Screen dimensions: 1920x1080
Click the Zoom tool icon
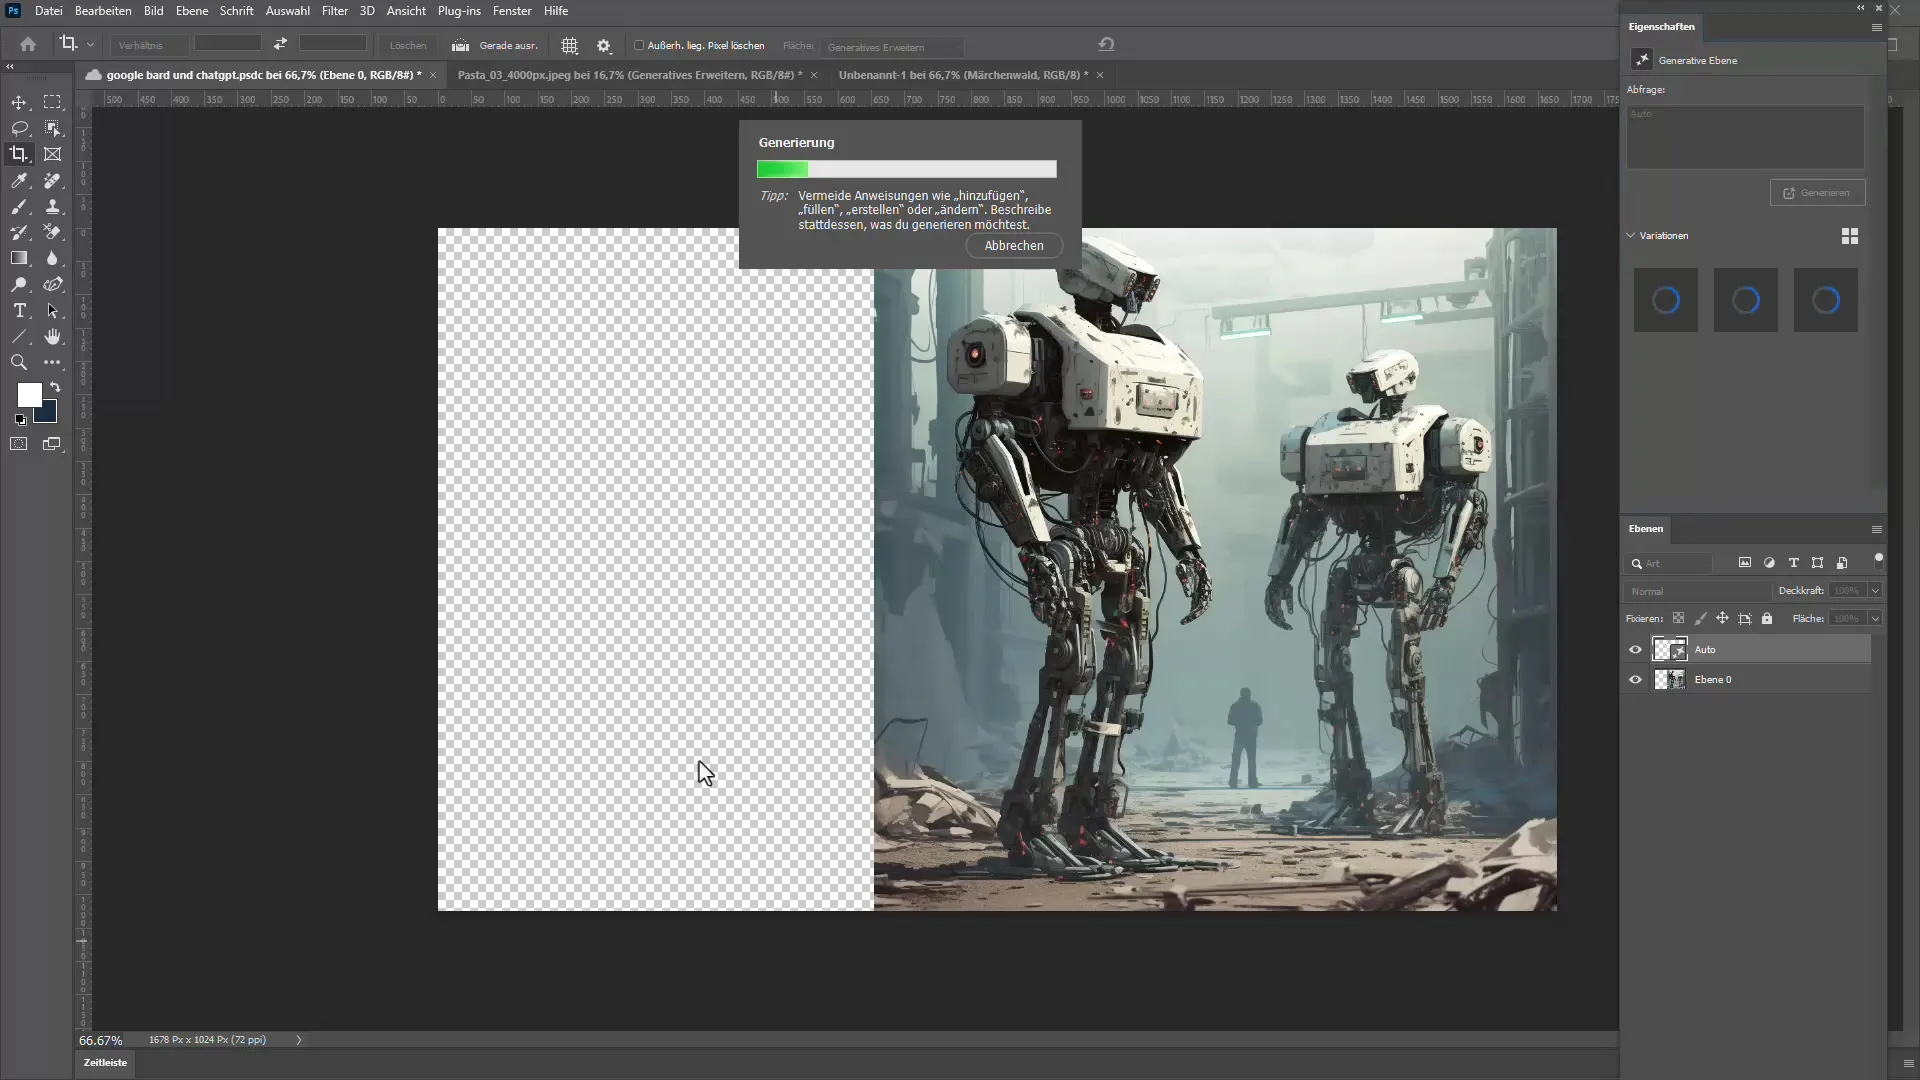point(18,363)
